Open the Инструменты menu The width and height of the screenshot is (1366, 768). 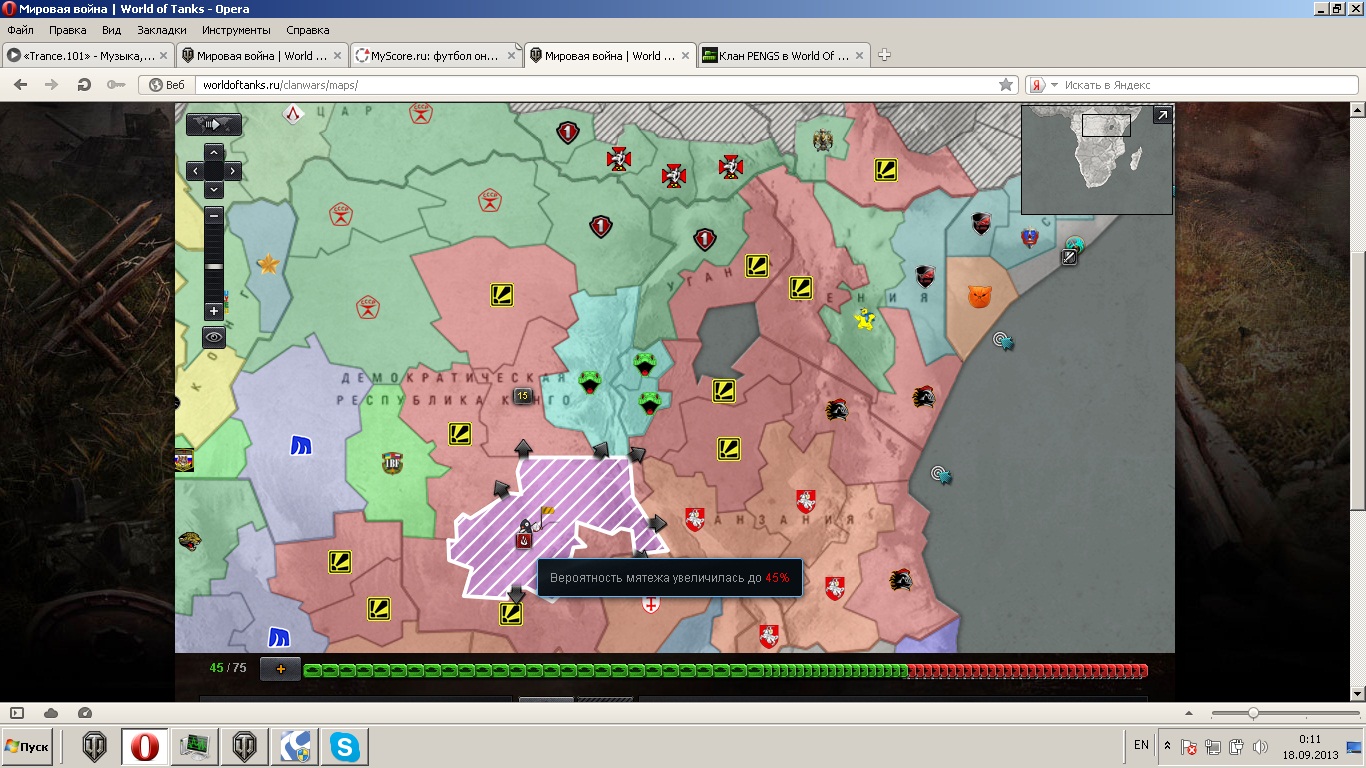coord(236,30)
